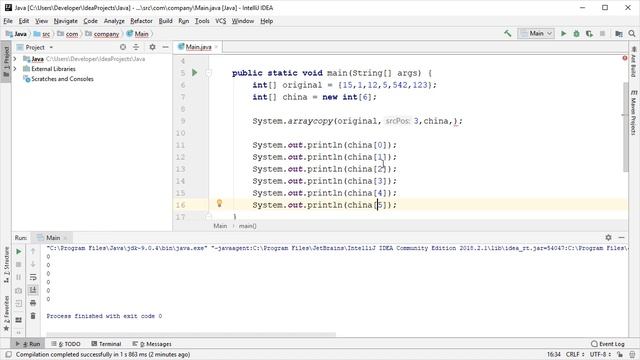
Task: Start debugging with the bug icon
Action: [576, 33]
